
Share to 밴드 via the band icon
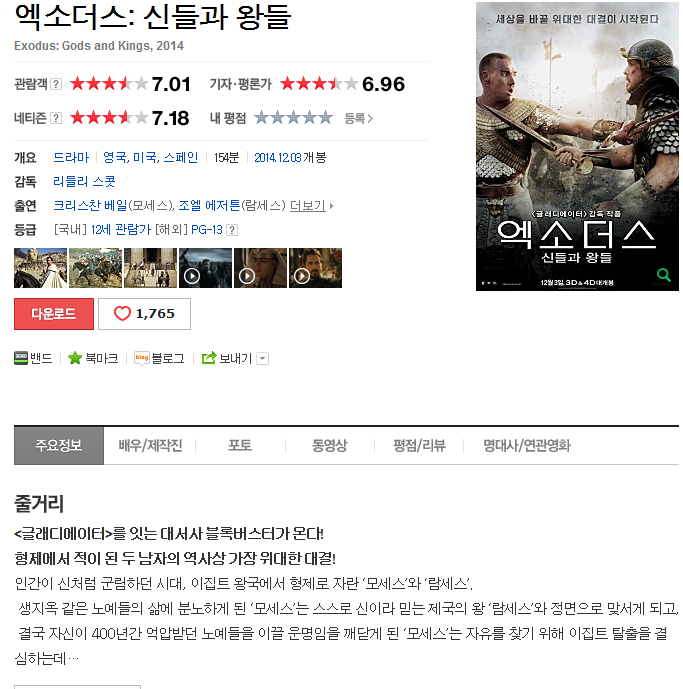21,358
